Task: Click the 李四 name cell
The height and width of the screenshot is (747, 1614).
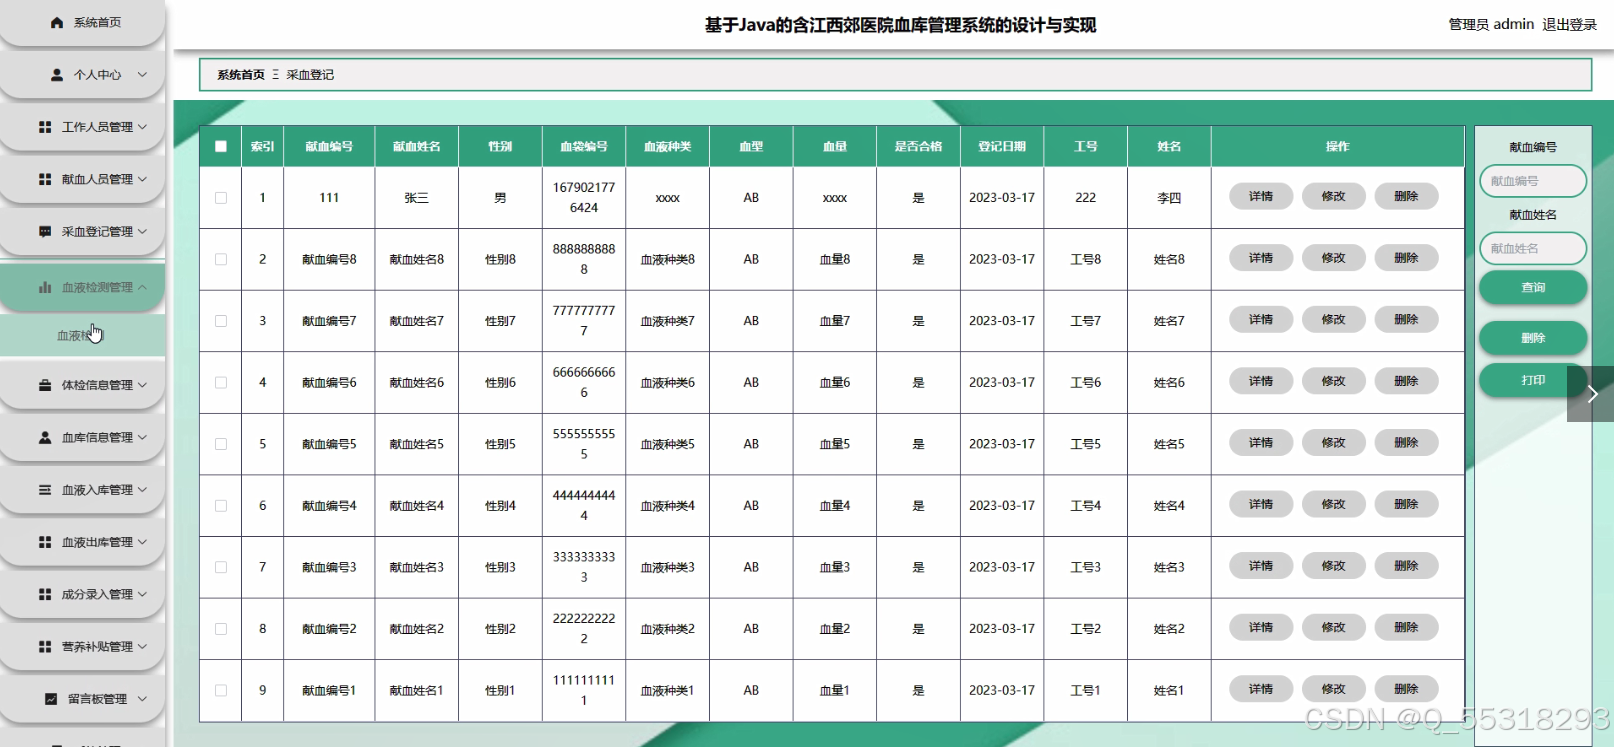Action: pyautogui.click(x=1169, y=198)
